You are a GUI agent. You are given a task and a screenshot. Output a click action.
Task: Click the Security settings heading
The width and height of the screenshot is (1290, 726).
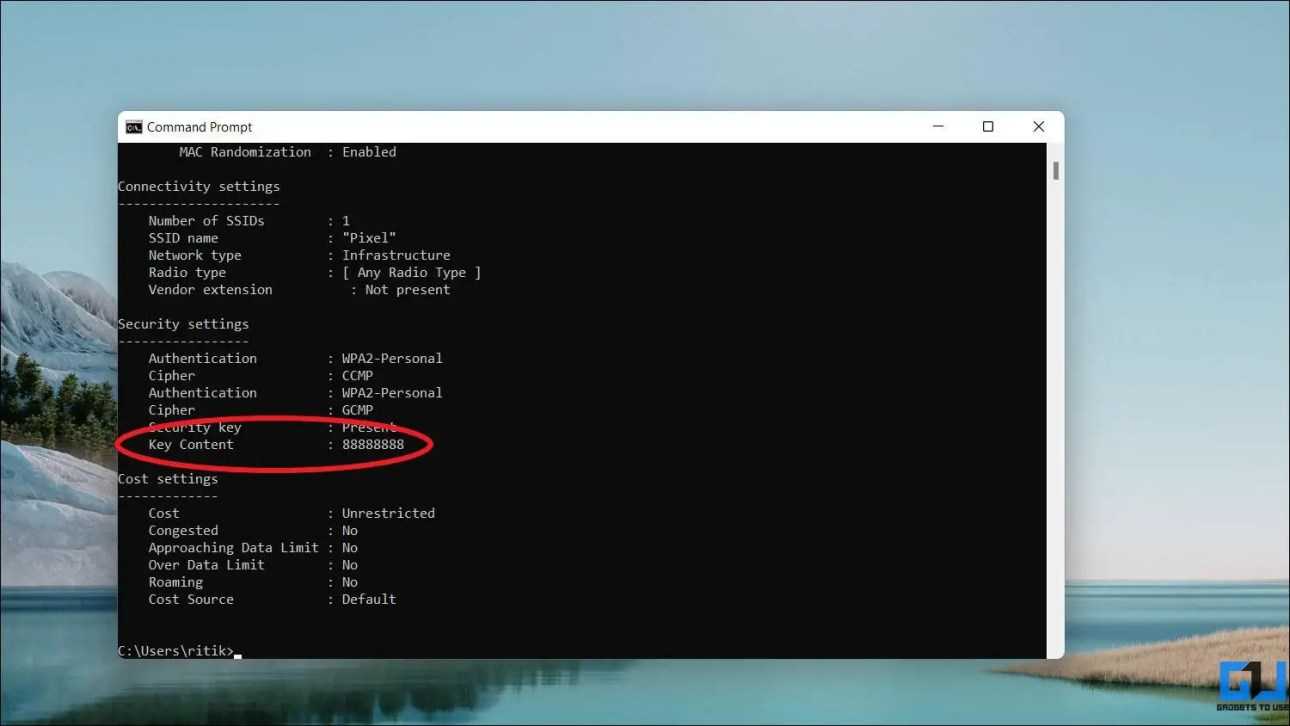point(183,324)
